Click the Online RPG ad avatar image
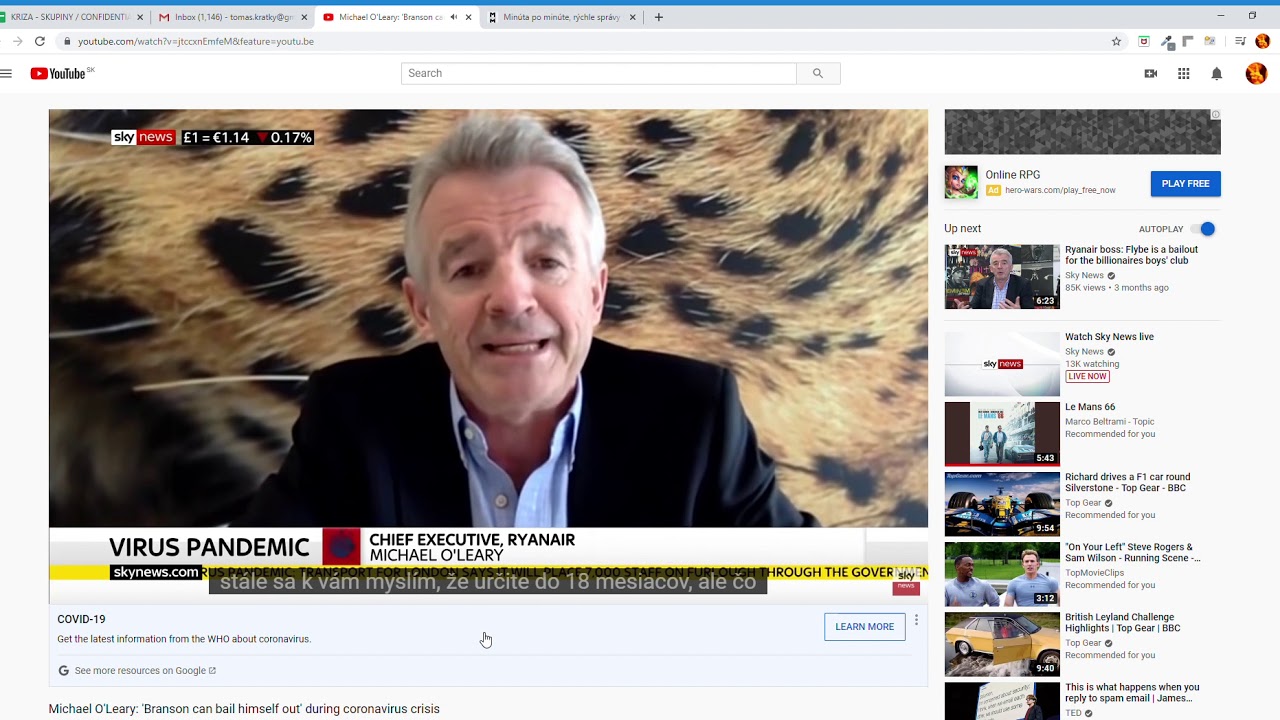This screenshot has width=1280, height=720. pyautogui.click(x=961, y=182)
